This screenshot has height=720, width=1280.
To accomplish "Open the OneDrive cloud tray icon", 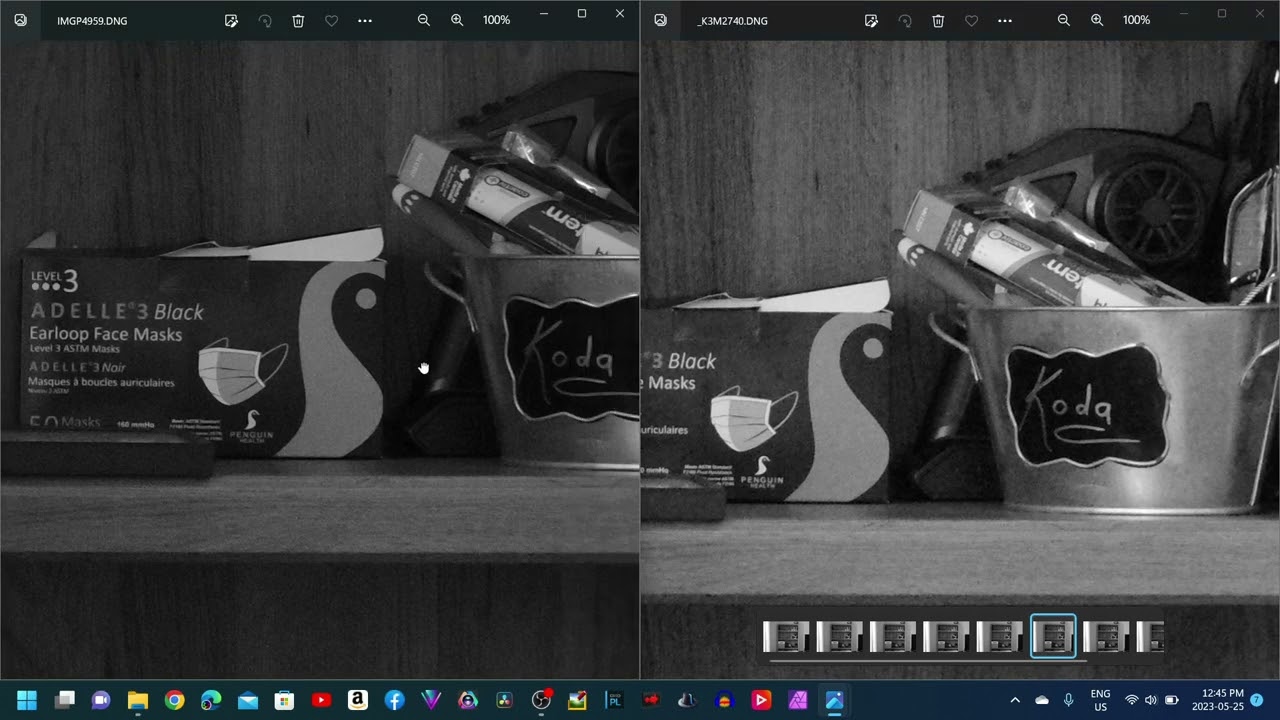I will pos(1042,700).
